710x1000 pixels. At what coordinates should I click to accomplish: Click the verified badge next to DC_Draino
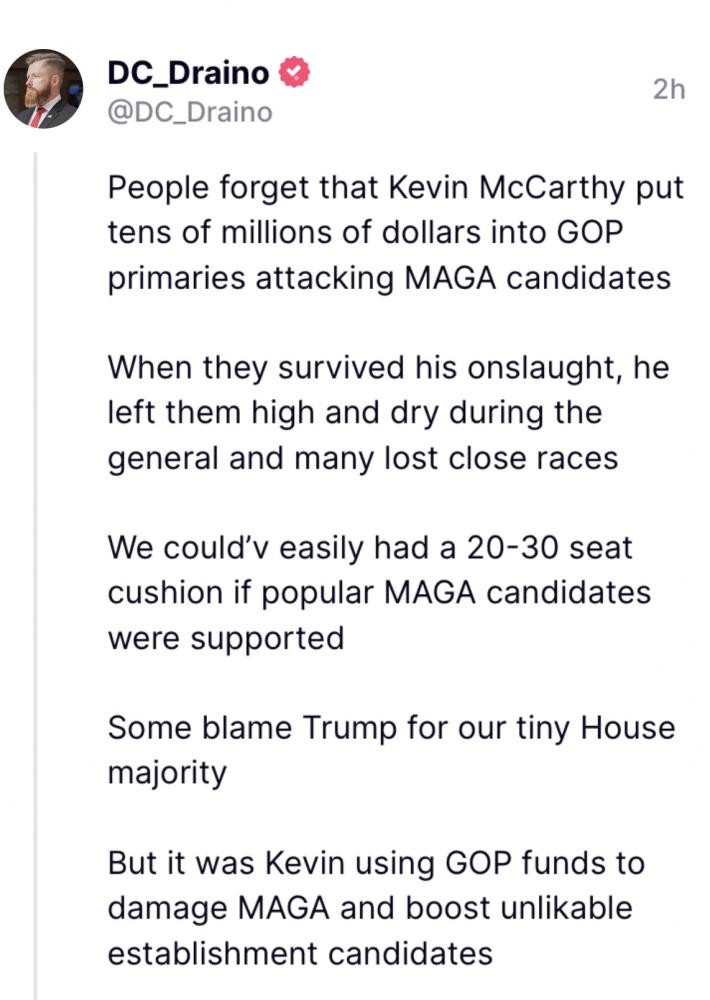coord(294,72)
